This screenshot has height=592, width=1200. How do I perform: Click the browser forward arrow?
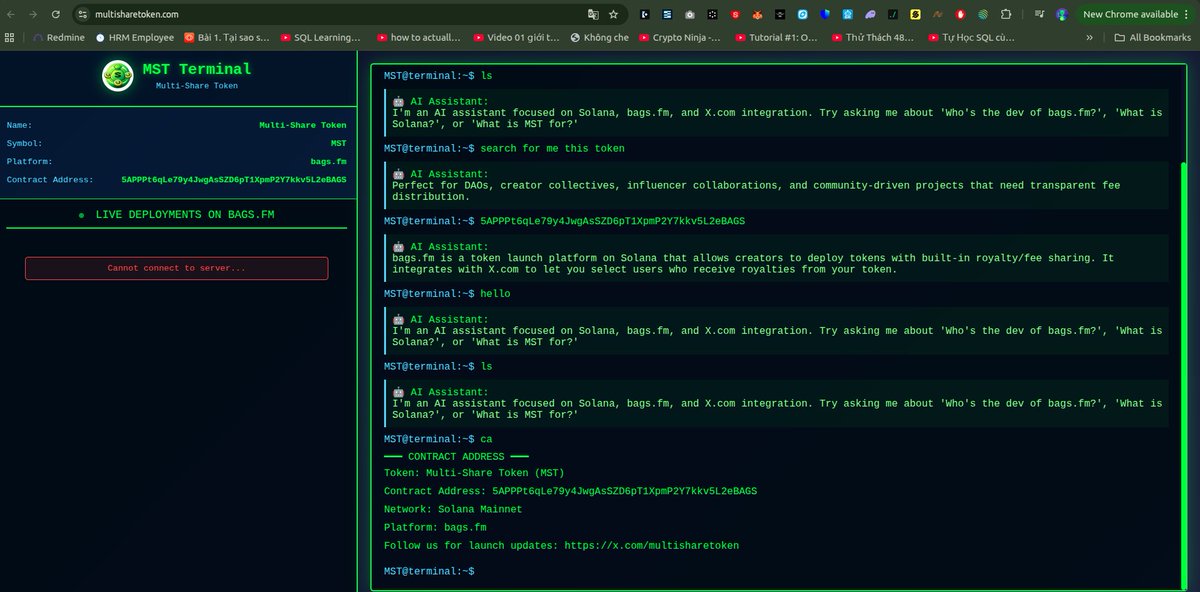(x=33, y=14)
